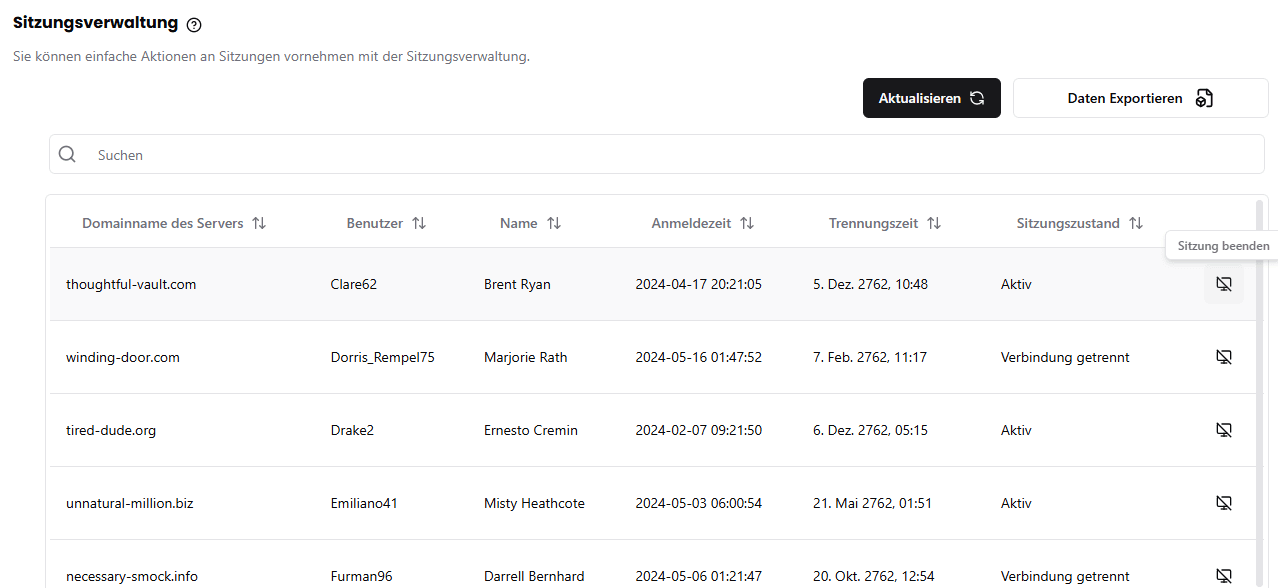Click user Furman96
Screen dimensions: 1278x588
[x=362, y=576]
